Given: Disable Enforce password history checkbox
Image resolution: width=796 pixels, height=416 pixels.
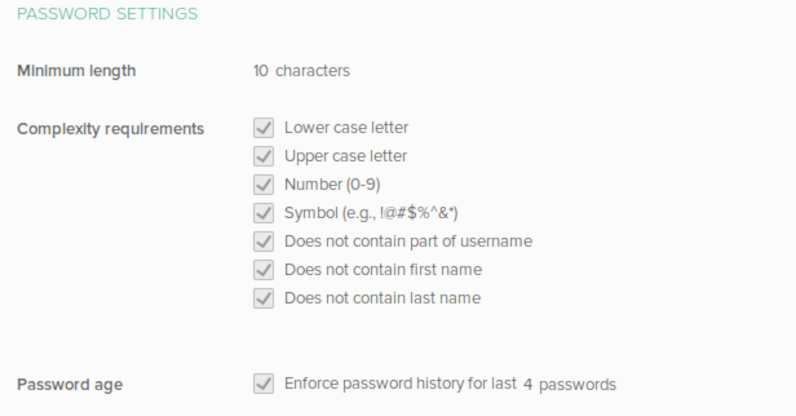Looking at the screenshot, I should pyautogui.click(x=263, y=384).
